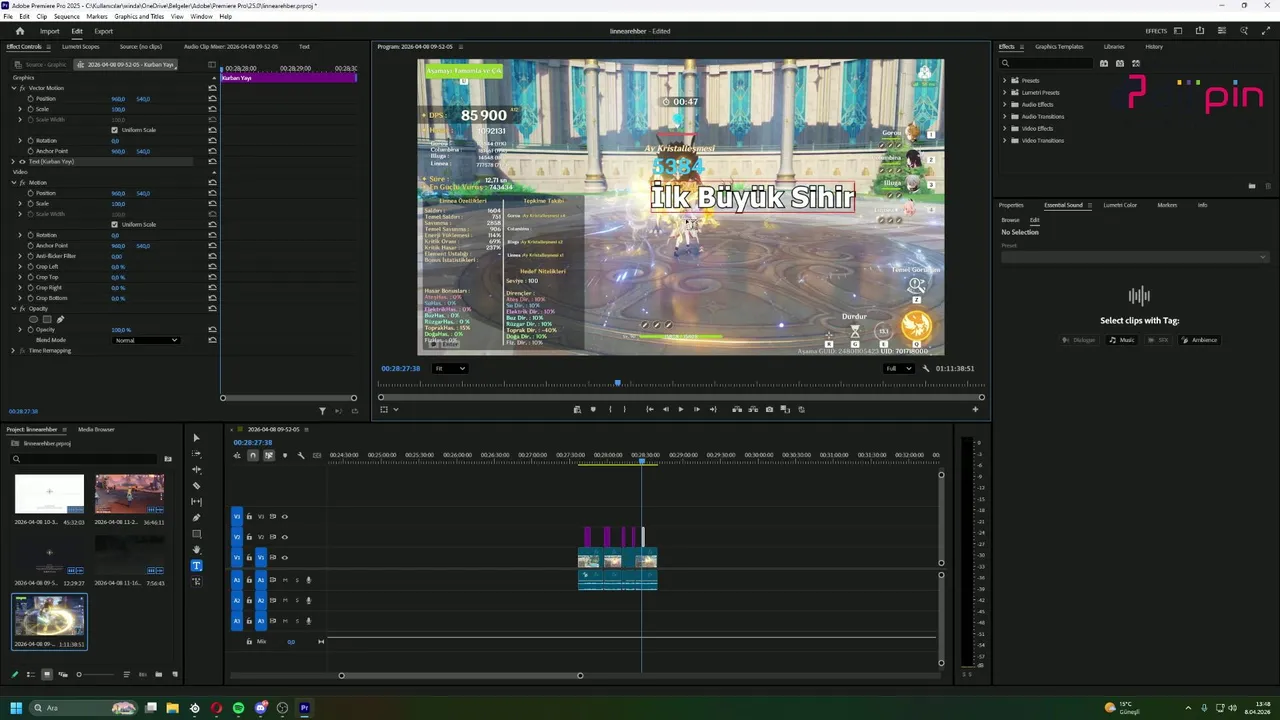Click the Program monitor playhead marker
Image resolution: width=1280 pixels, height=720 pixels.
pyautogui.click(x=617, y=383)
